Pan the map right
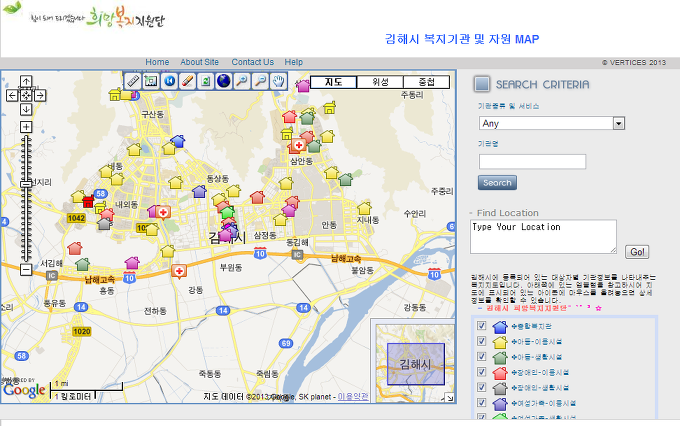680x426 pixels. coord(40,95)
